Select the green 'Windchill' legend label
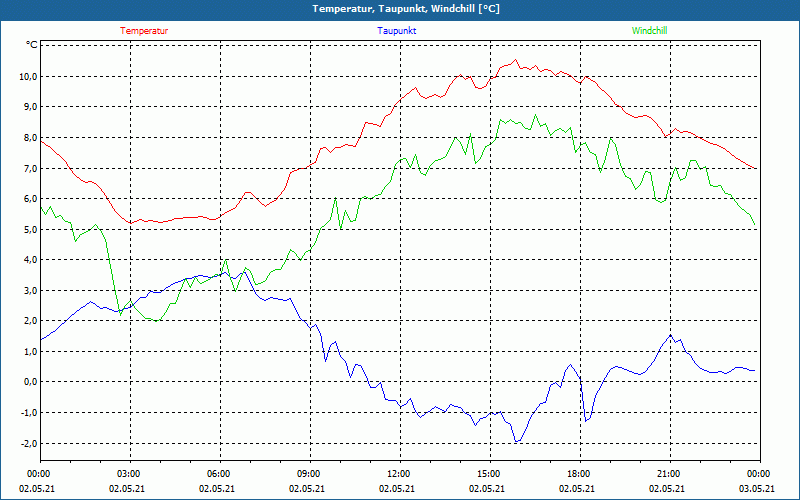Image resolution: width=800 pixels, height=500 pixels. 649,31
